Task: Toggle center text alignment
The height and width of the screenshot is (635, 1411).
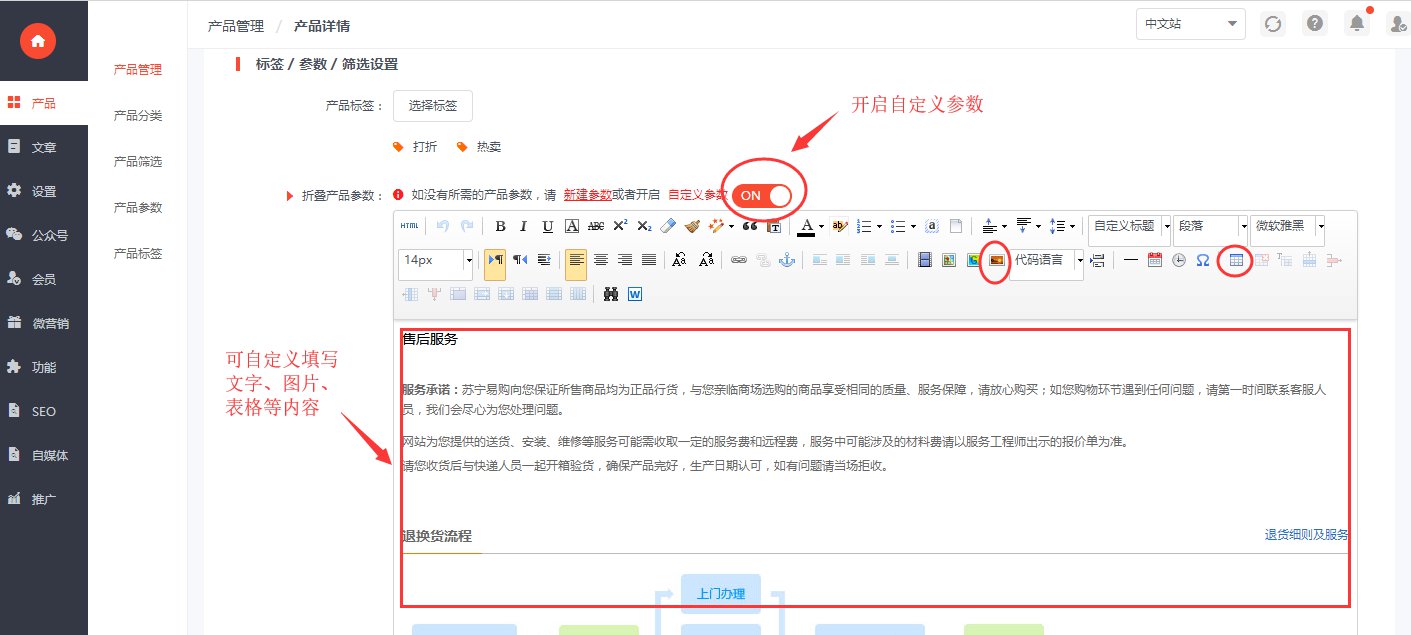Action: [x=601, y=260]
